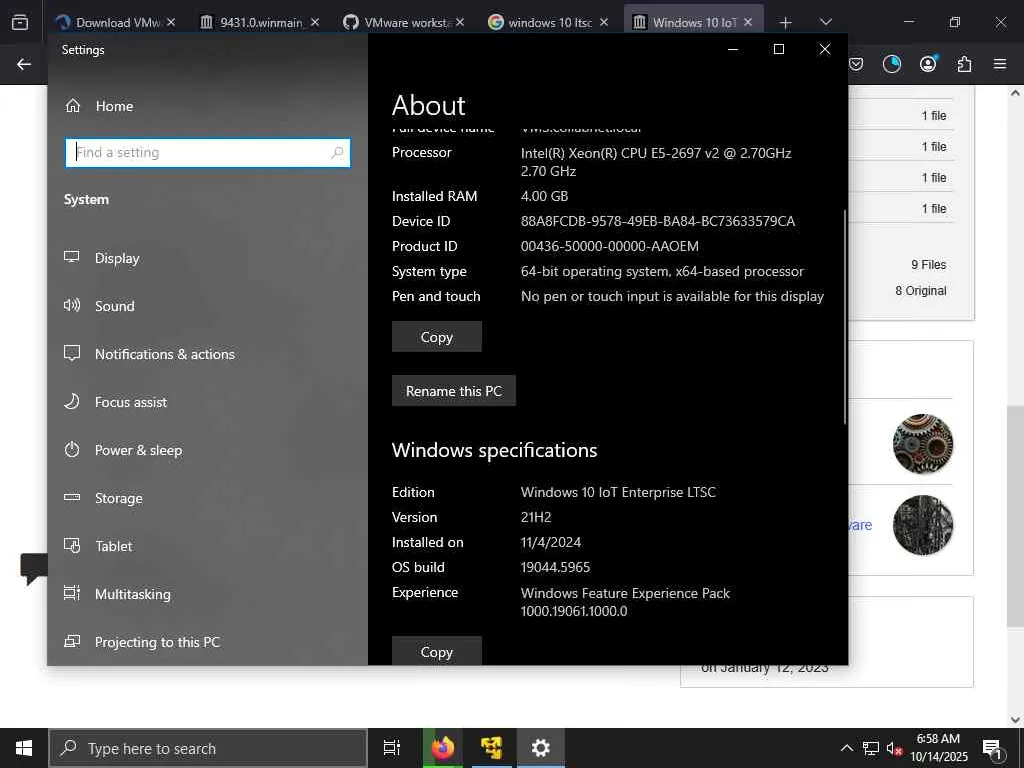Click the Edition value Windows 10 IoT Enterprise LTSC
Screen dimensions: 1024x768
coord(618,492)
